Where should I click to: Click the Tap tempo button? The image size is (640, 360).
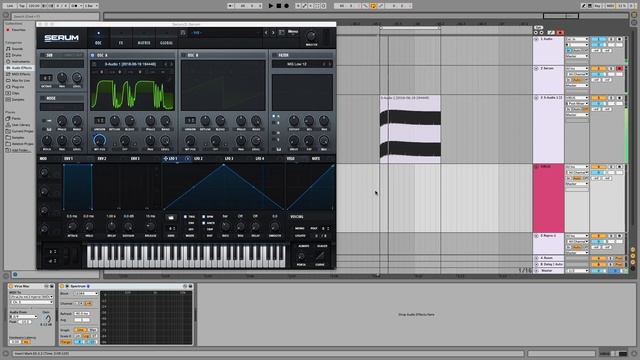(x=22, y=6)
